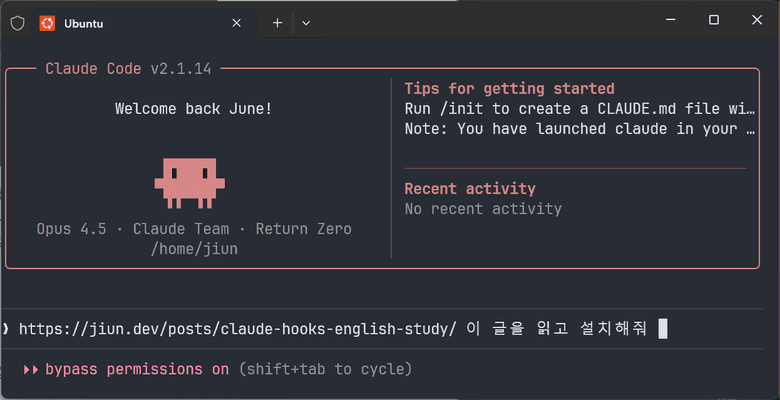Click the prompt chevron before the URL
The height and width of the screenshot is (400, 780).
7,329
